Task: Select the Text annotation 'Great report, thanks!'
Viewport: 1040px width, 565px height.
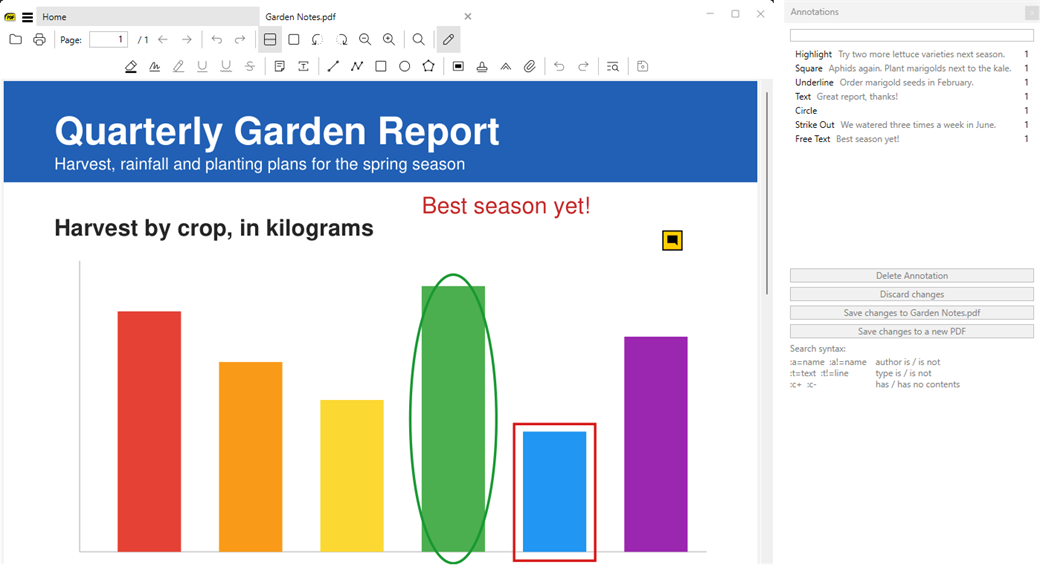Action: pos(911,97)
